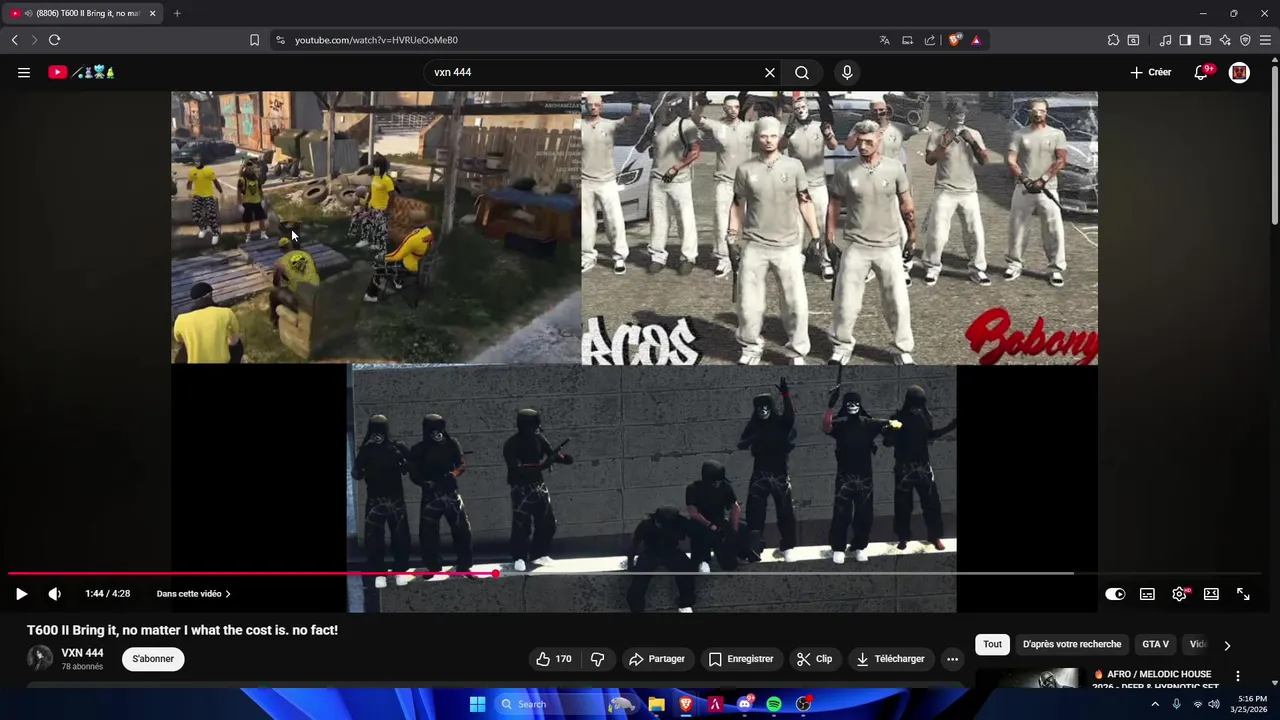Open Spotify from the taskbar
Viewport: 1280px width, 720px height.
click(x=774, y=704)
